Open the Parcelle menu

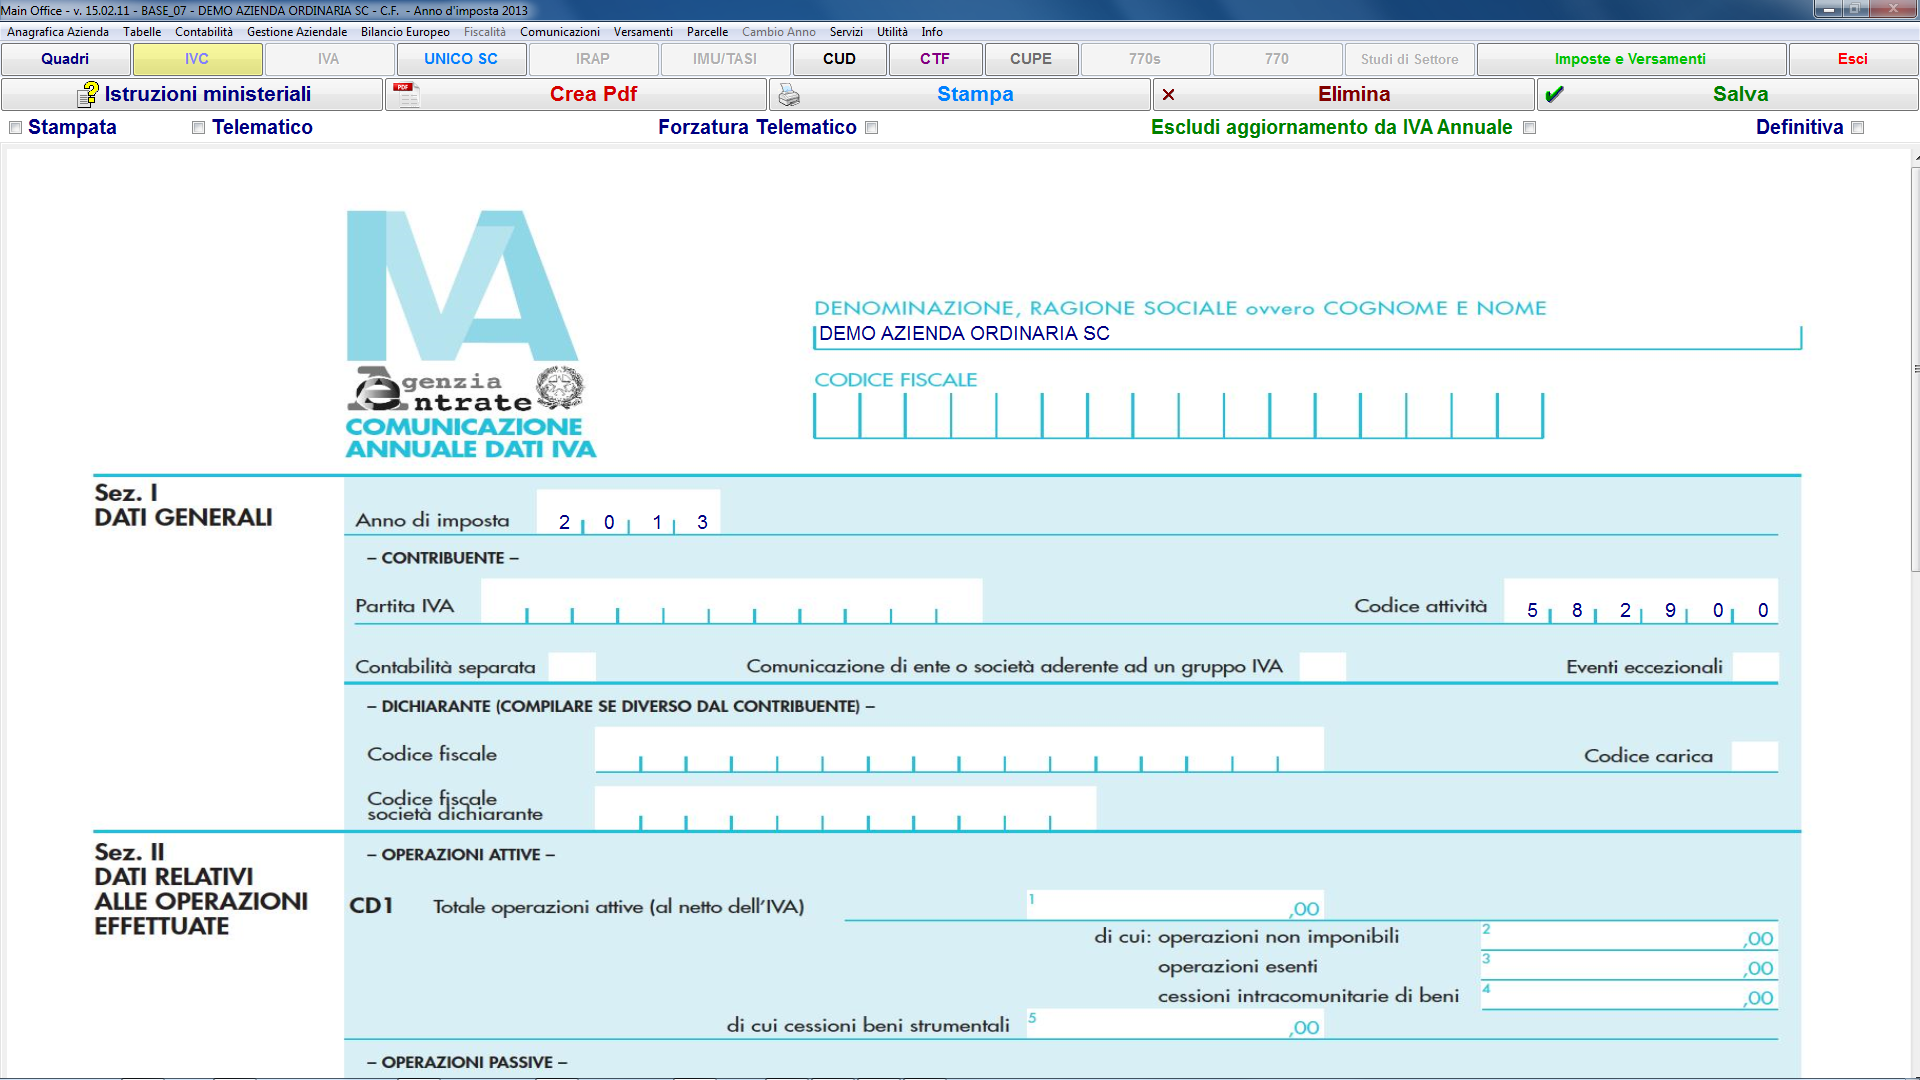[707, 32]
